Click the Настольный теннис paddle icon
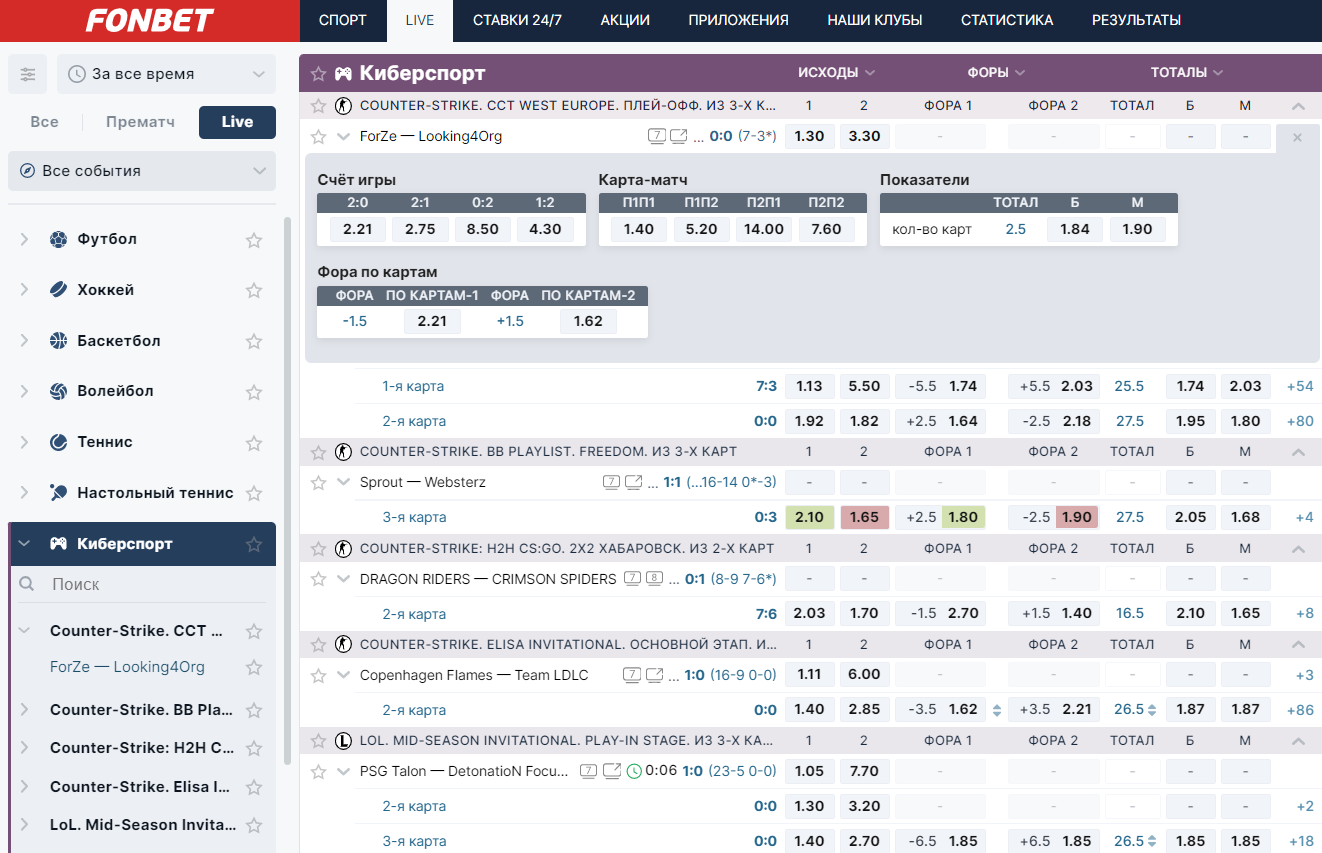1322x853 pixels. (58, 493)
